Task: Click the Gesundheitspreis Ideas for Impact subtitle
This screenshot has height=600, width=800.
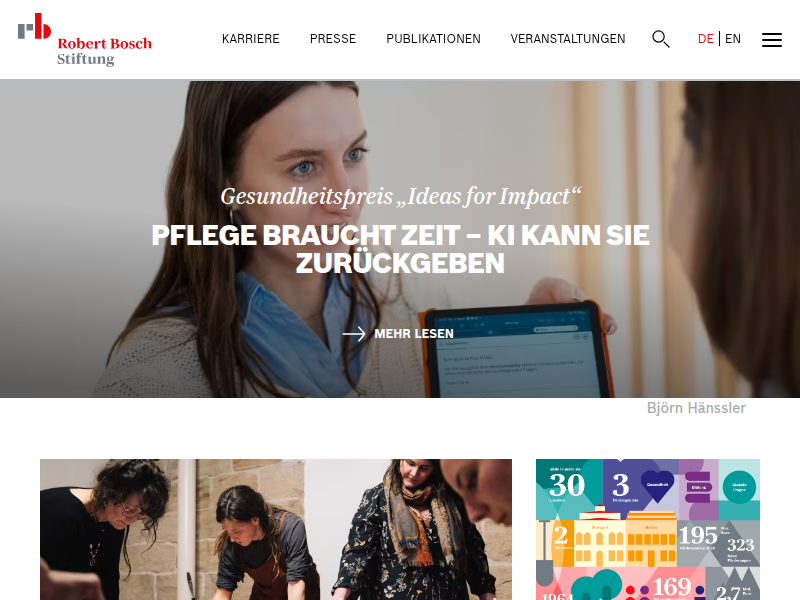Action: [401, 196]
